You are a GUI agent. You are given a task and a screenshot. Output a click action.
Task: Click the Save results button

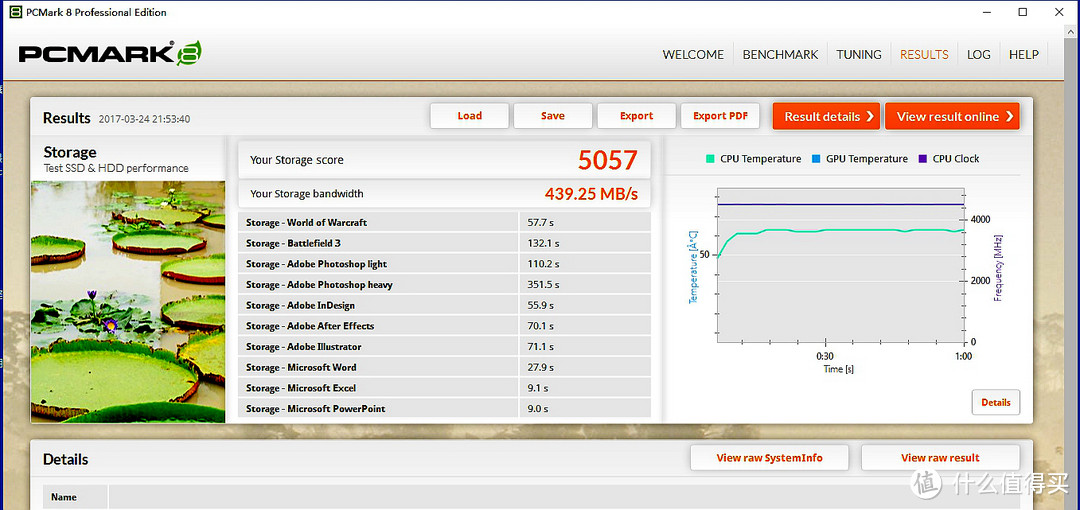[553, 116]
